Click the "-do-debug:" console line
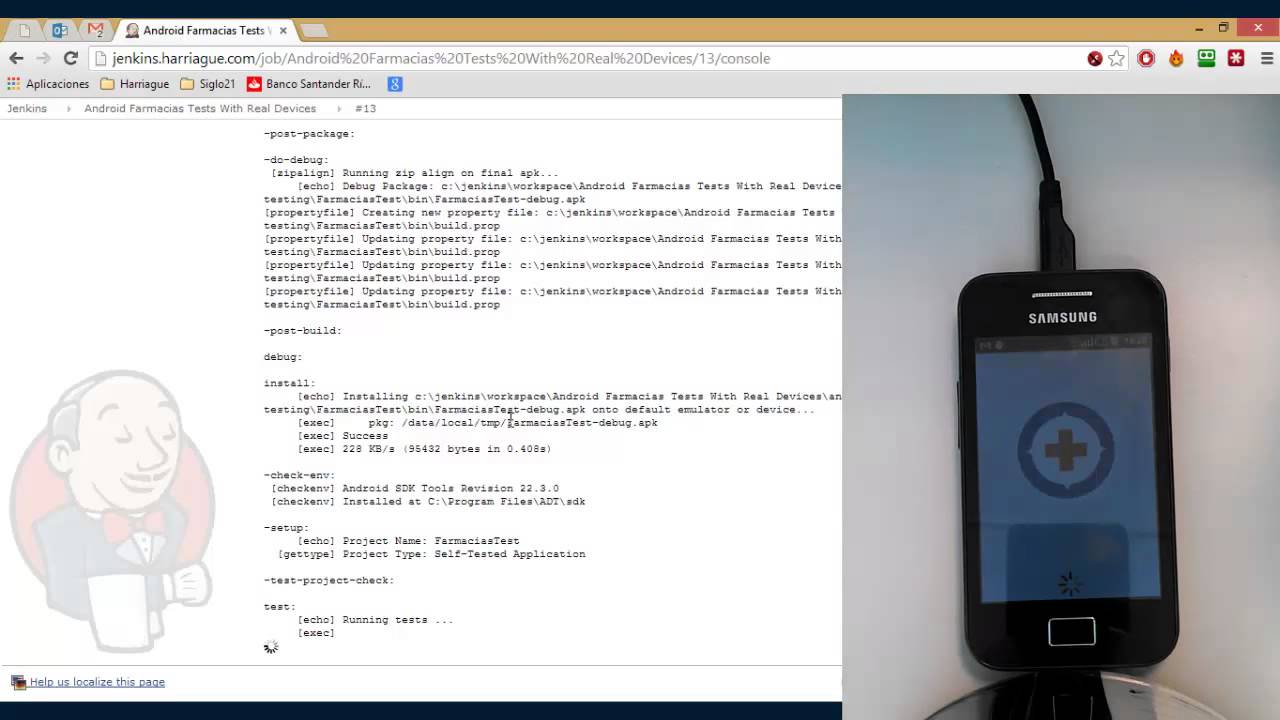 click(x=296, y=160)
